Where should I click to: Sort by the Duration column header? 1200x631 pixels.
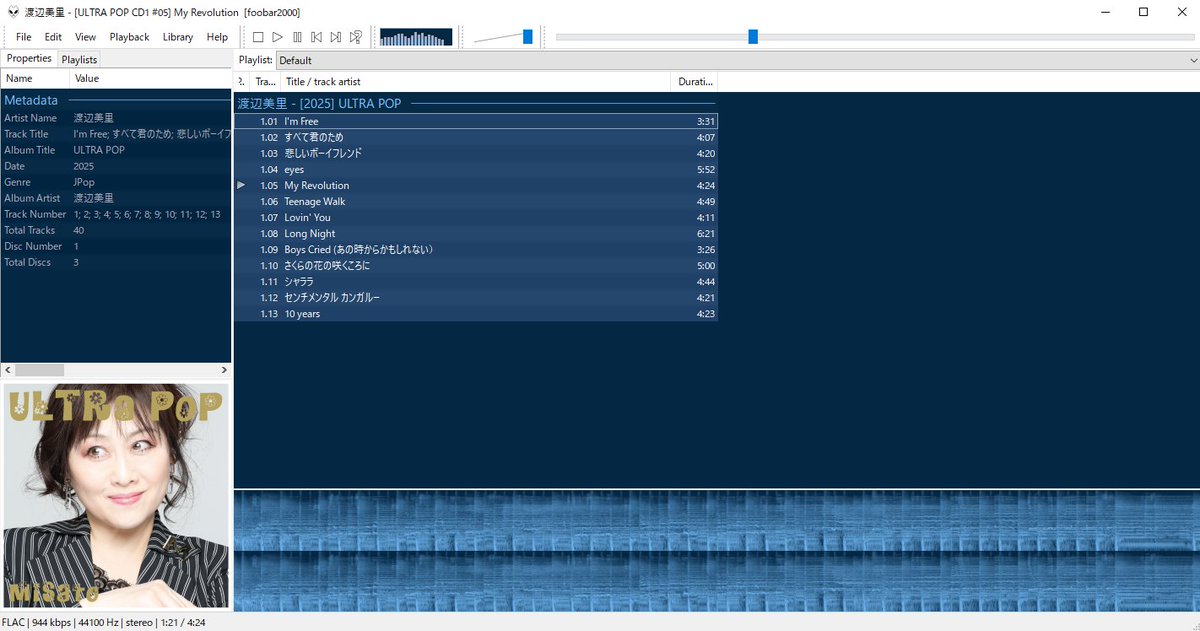tap(694, 81)
